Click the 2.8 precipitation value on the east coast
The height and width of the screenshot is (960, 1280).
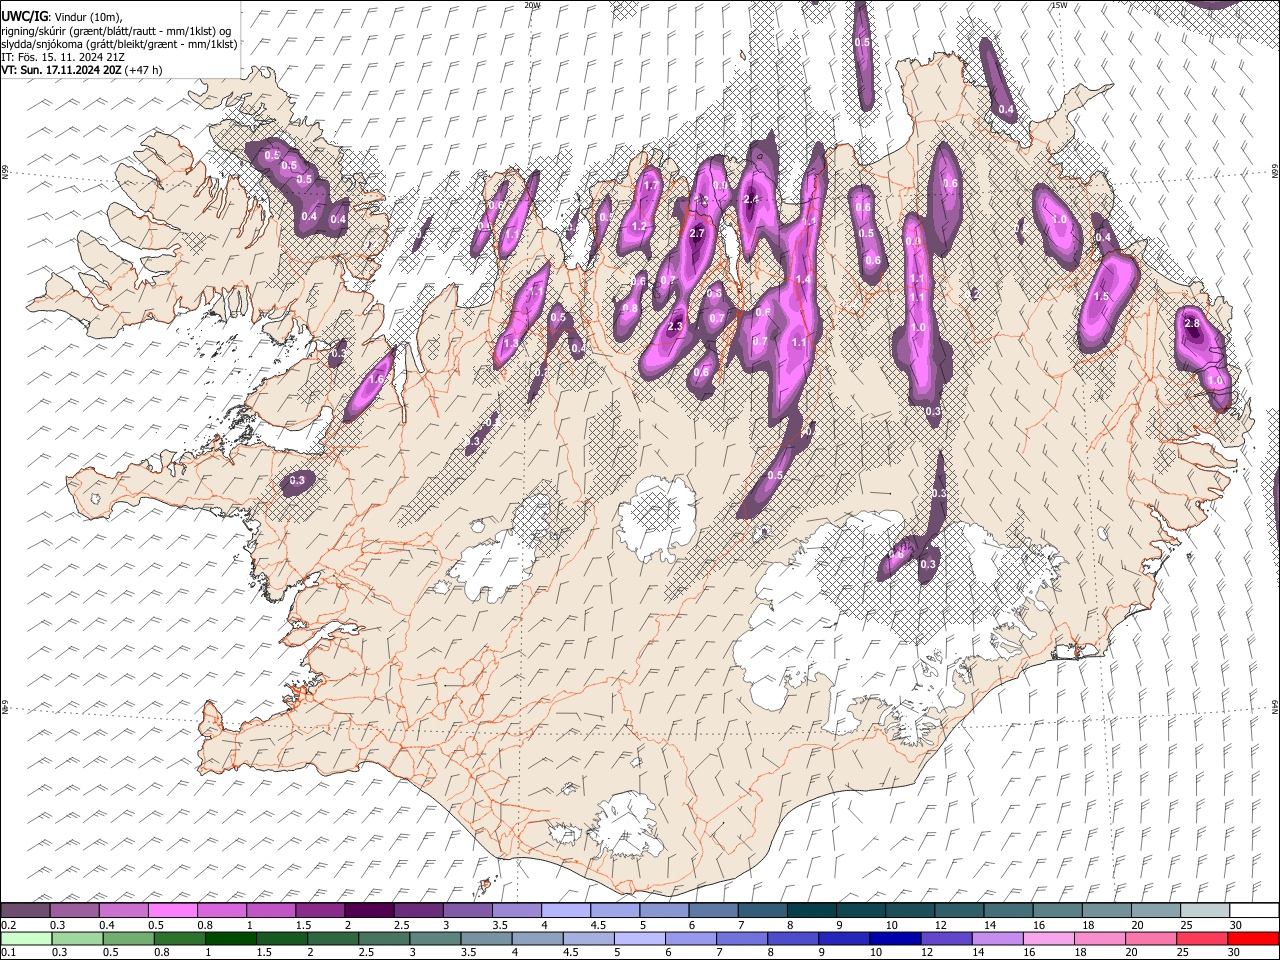[1191, 324]
